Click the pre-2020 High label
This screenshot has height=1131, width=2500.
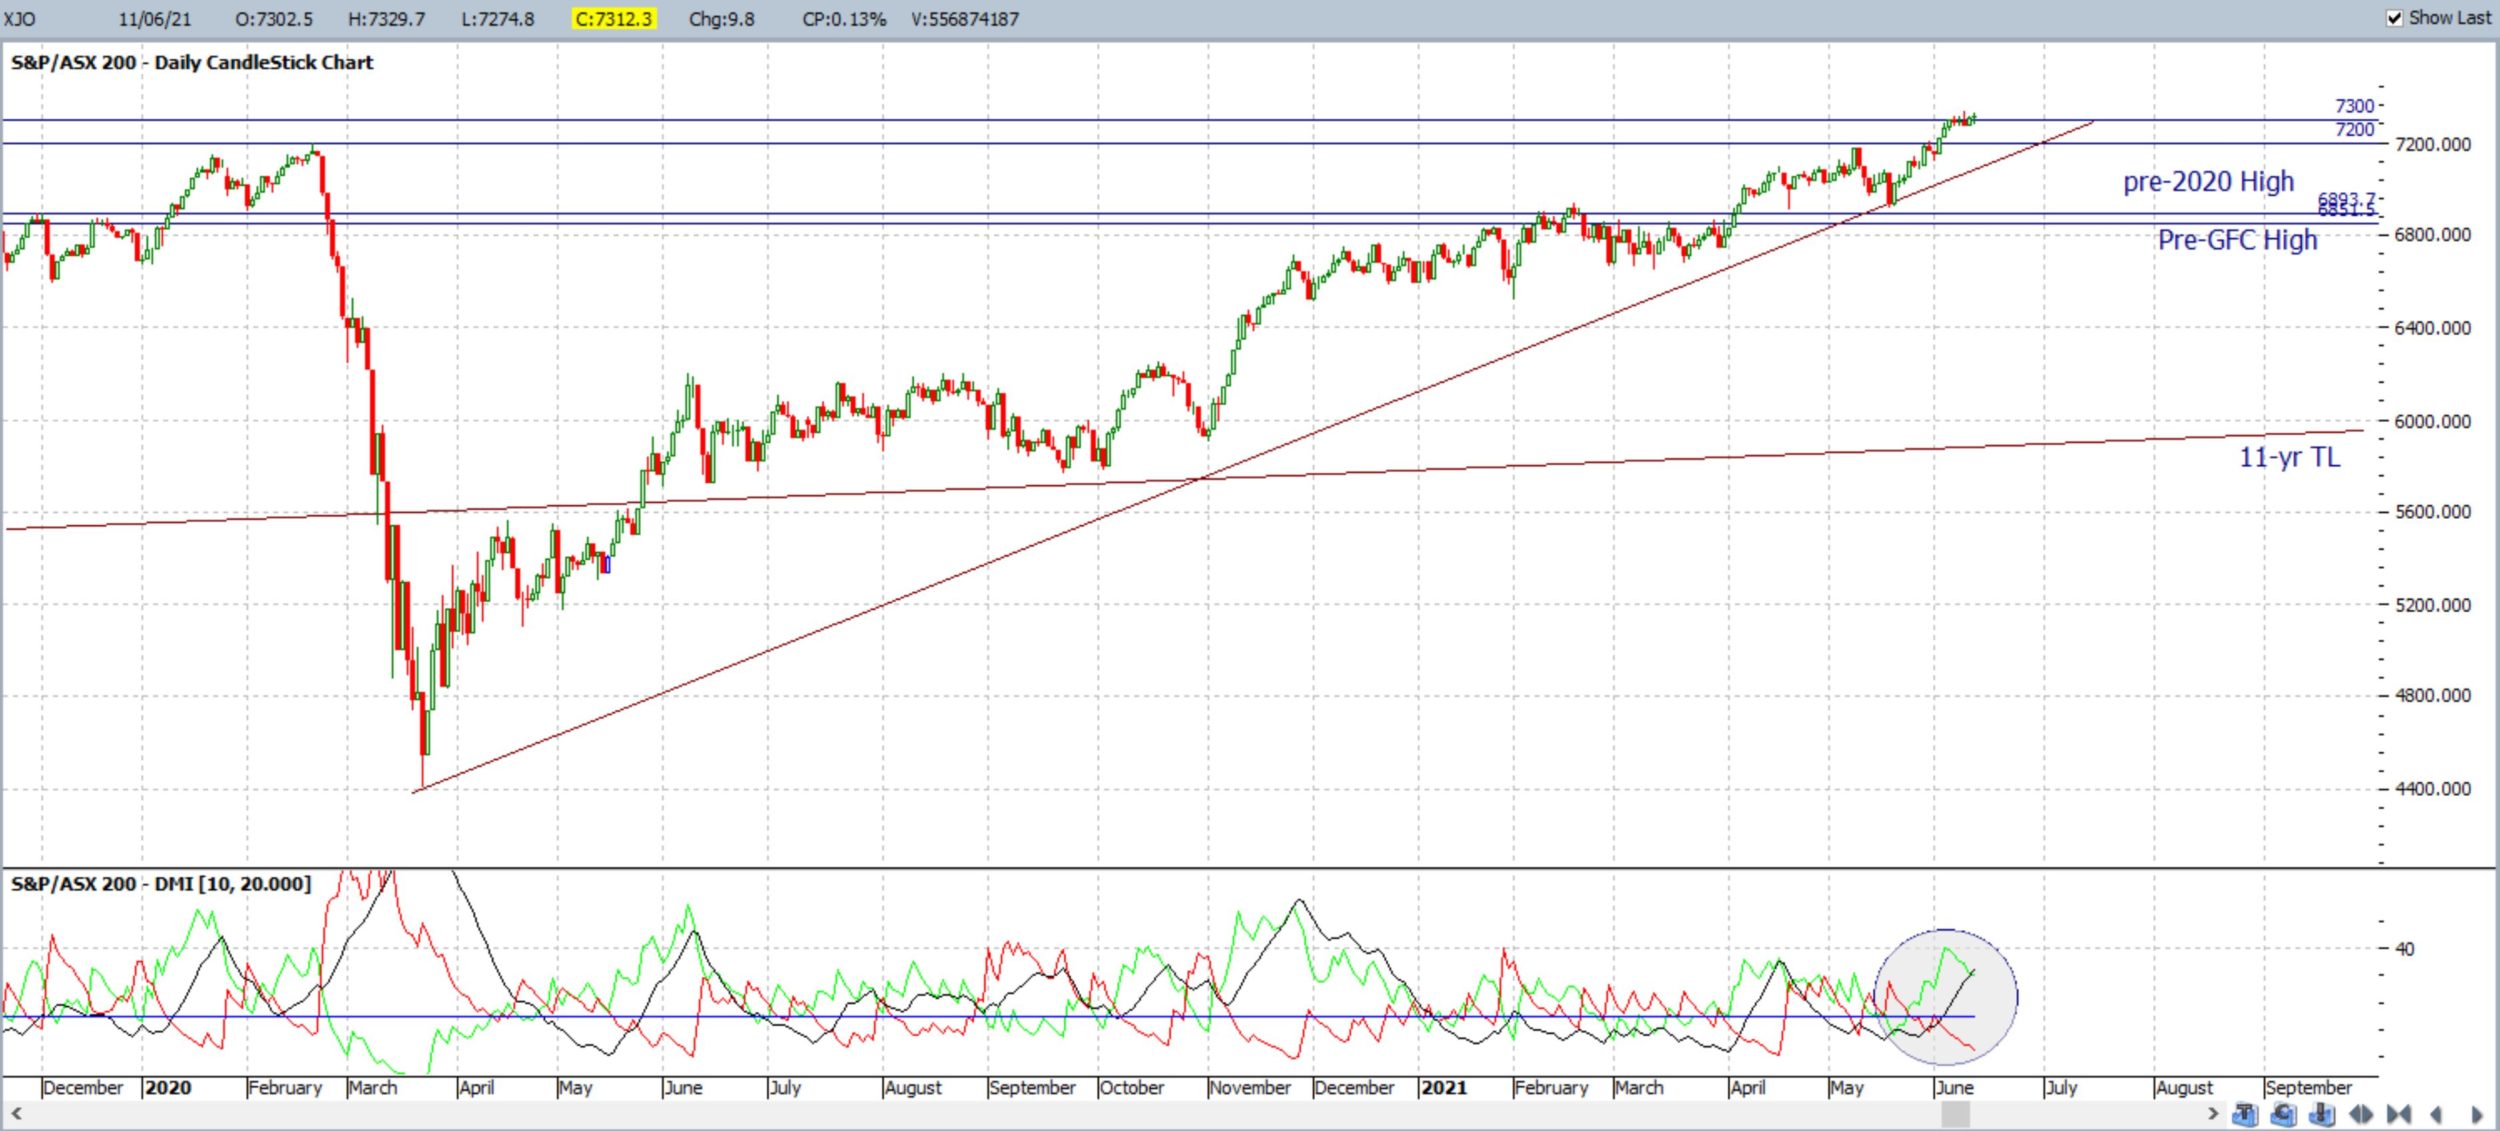pos(2208,182)
